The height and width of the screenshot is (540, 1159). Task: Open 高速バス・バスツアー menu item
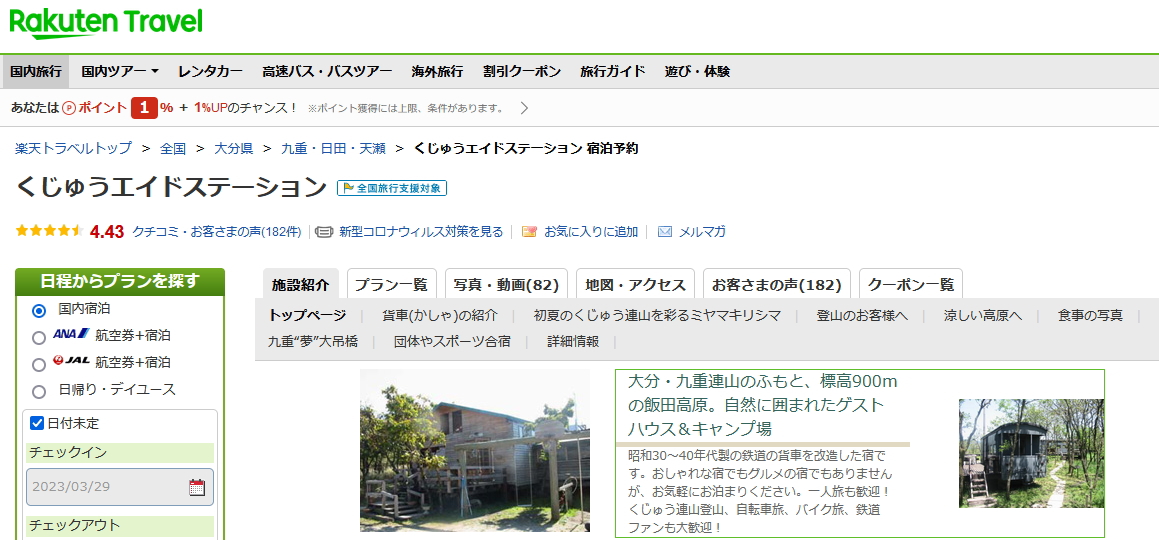point(327,72)
